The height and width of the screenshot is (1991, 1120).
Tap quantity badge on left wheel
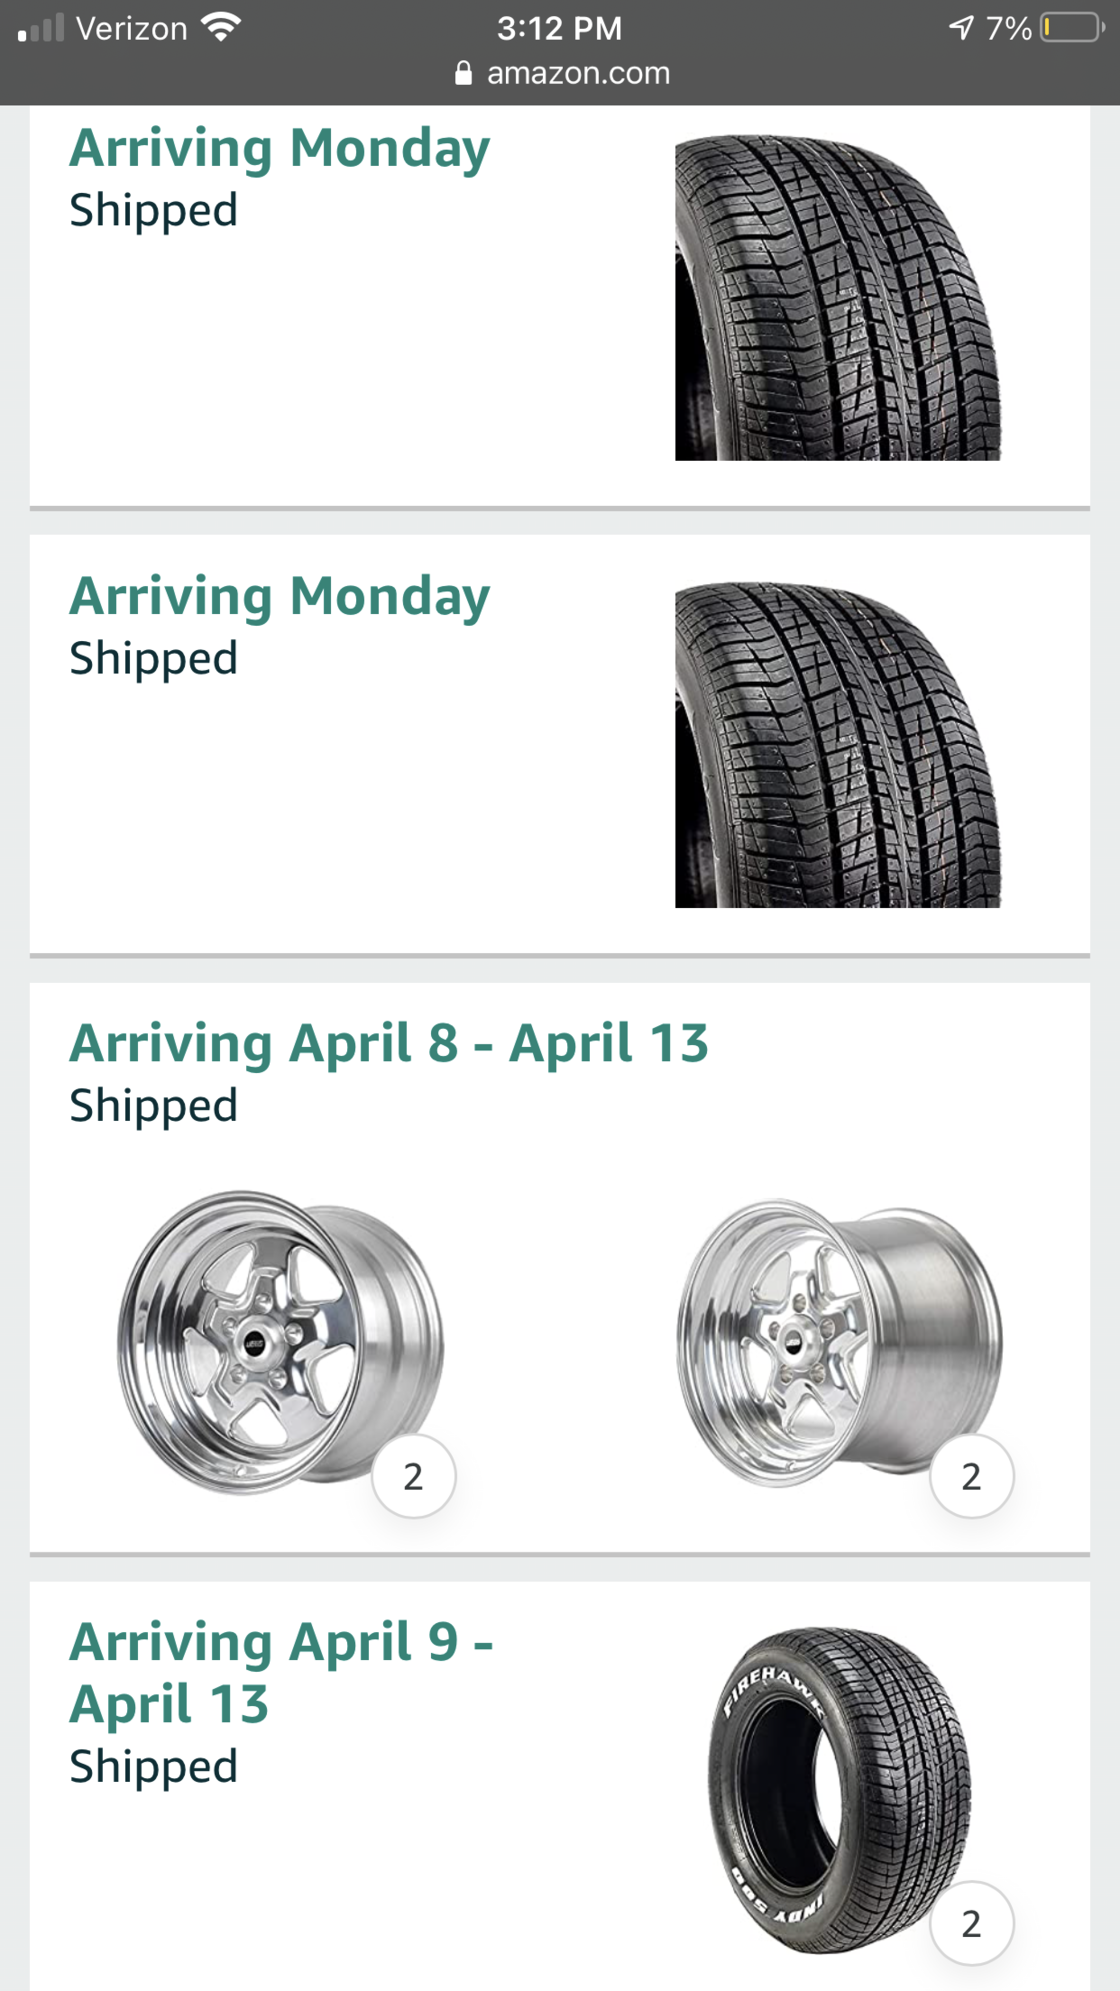click(413, 1476)
